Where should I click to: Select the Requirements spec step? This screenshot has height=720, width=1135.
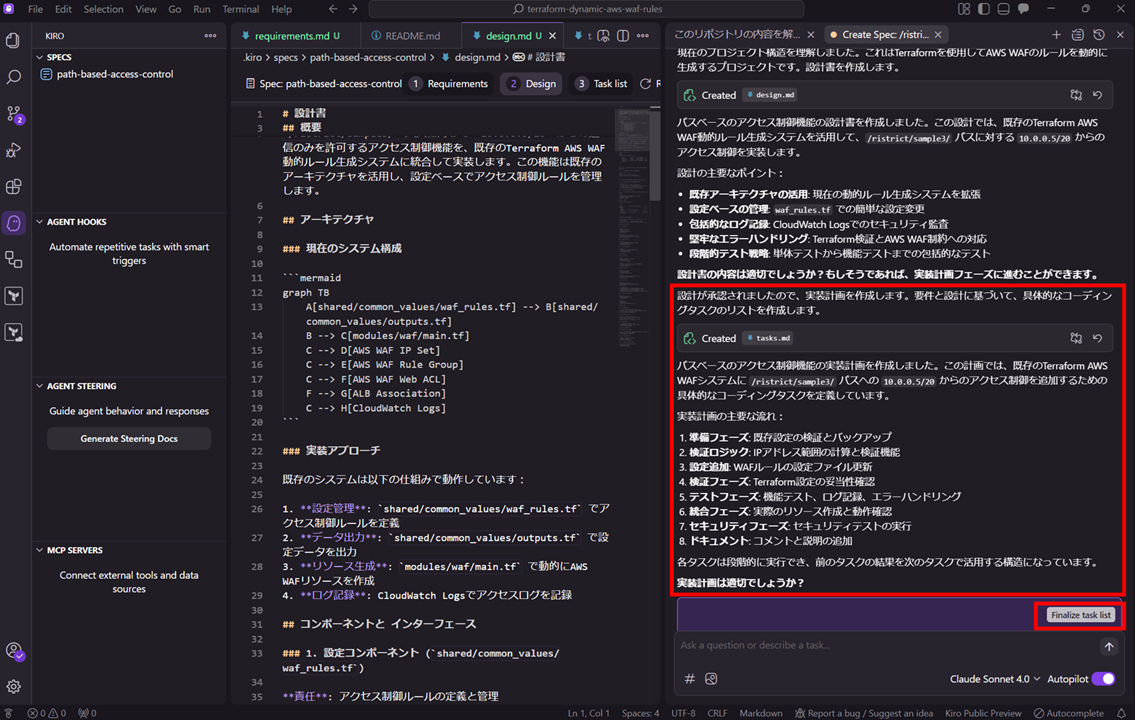(x=449, y=84)
